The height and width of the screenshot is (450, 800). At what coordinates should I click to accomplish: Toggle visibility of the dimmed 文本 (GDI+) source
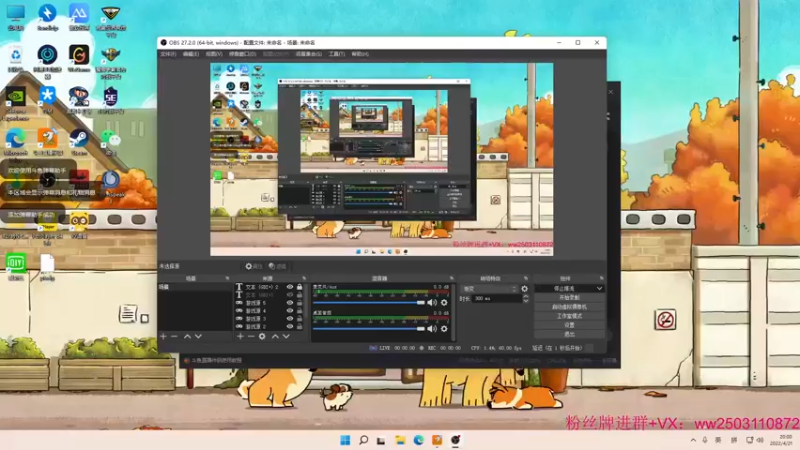pyautogui.click(x=290, y=295)
